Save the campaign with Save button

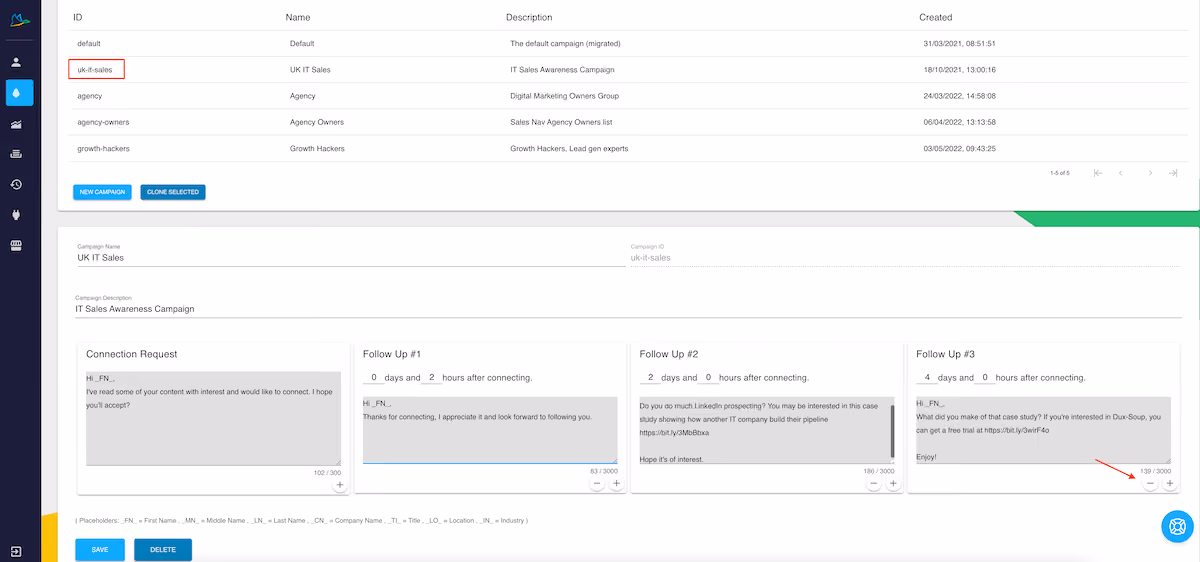coord(100,550)
